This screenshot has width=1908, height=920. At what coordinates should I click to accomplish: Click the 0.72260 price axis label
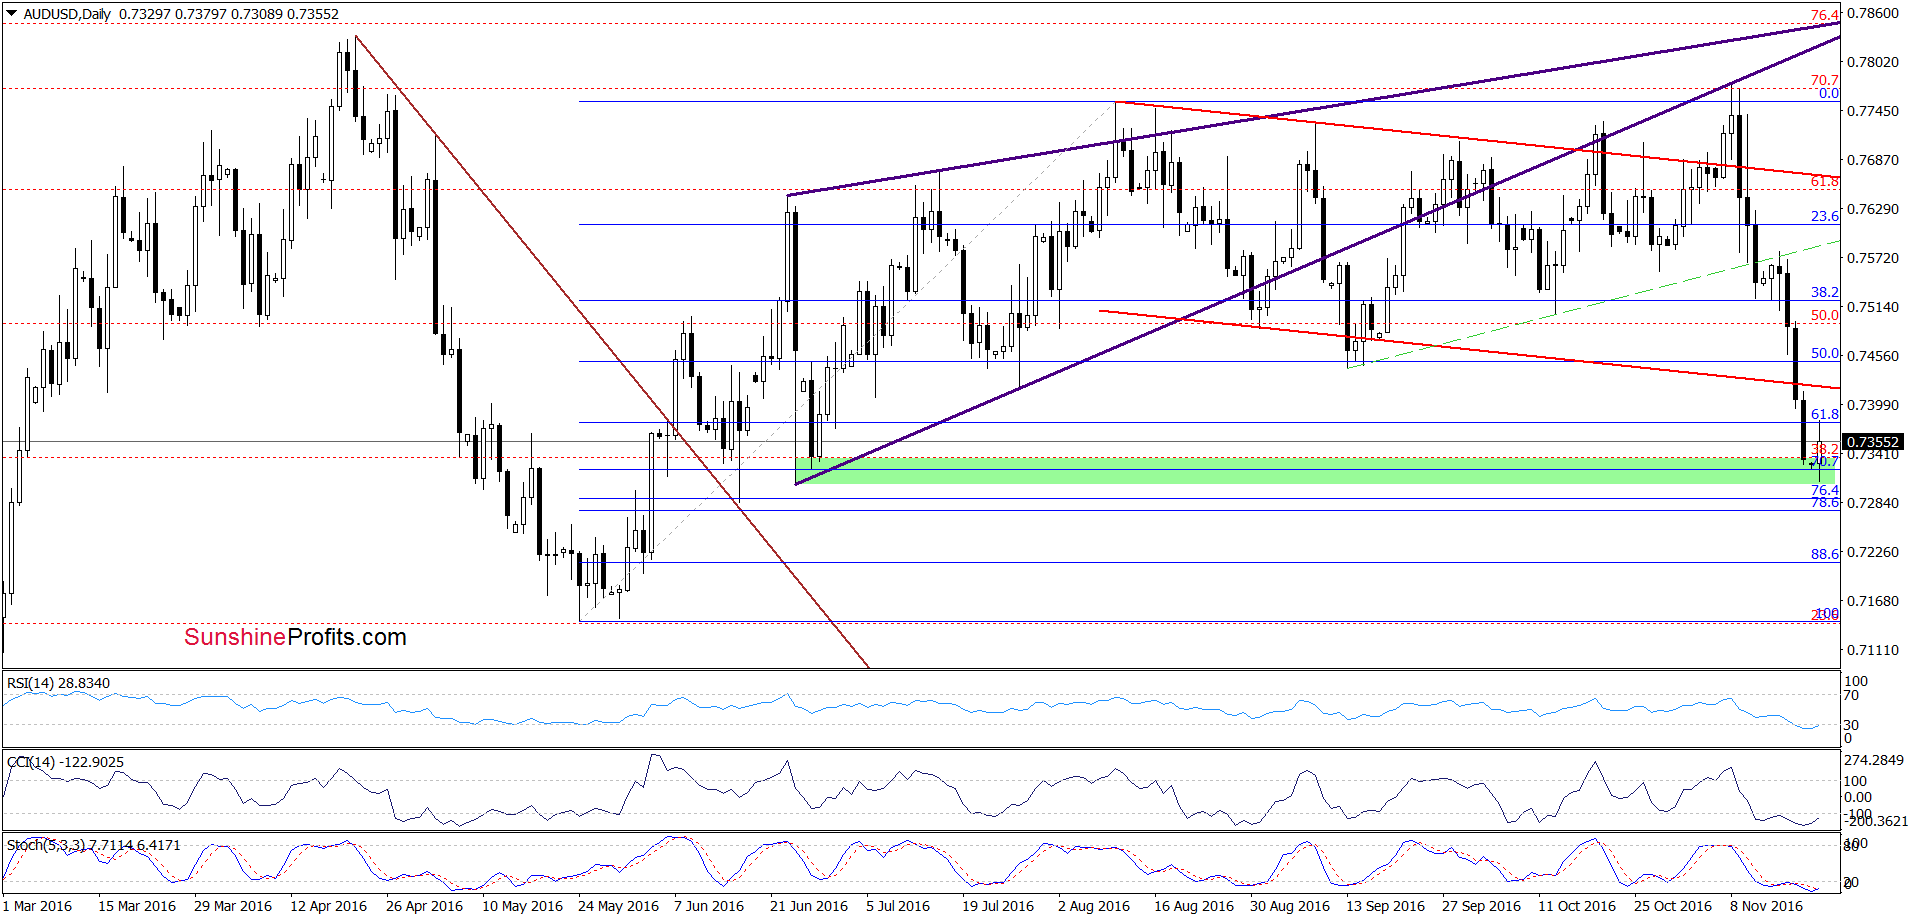tap(1872, 552)
